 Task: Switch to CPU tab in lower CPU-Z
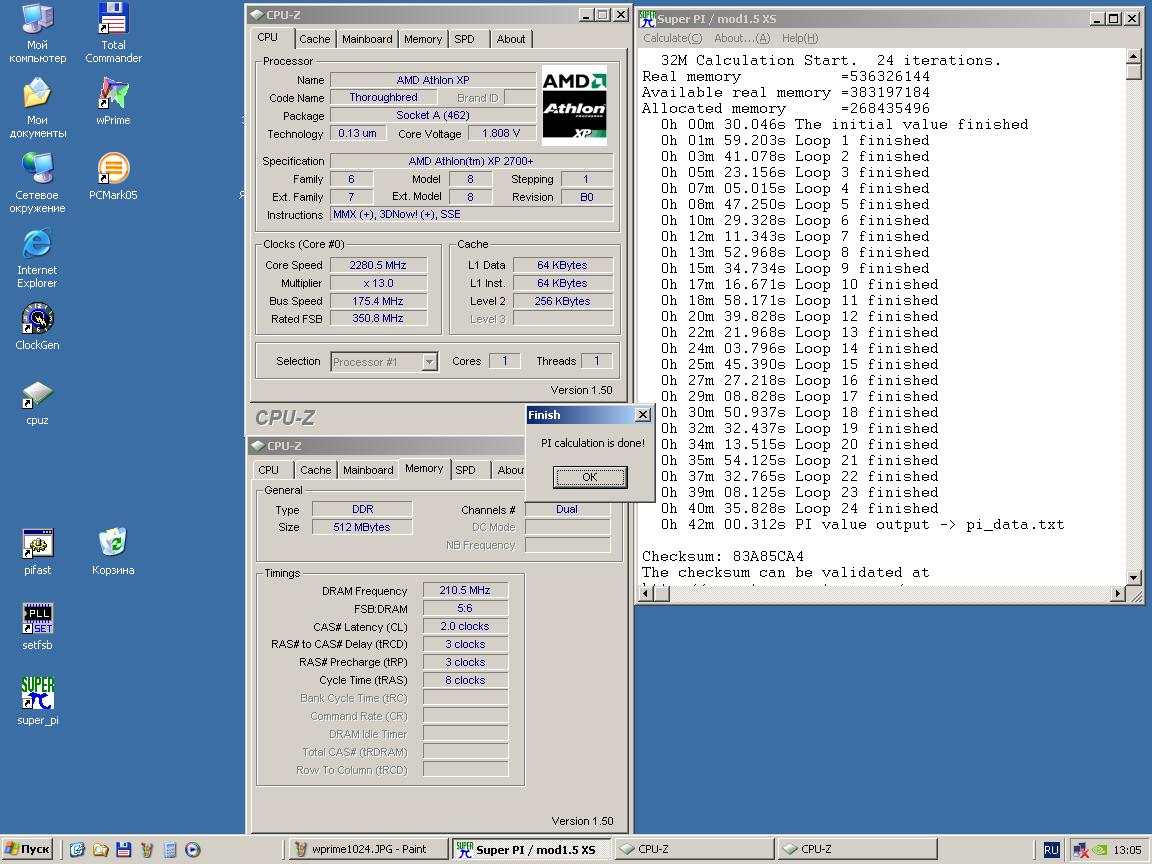269,470
